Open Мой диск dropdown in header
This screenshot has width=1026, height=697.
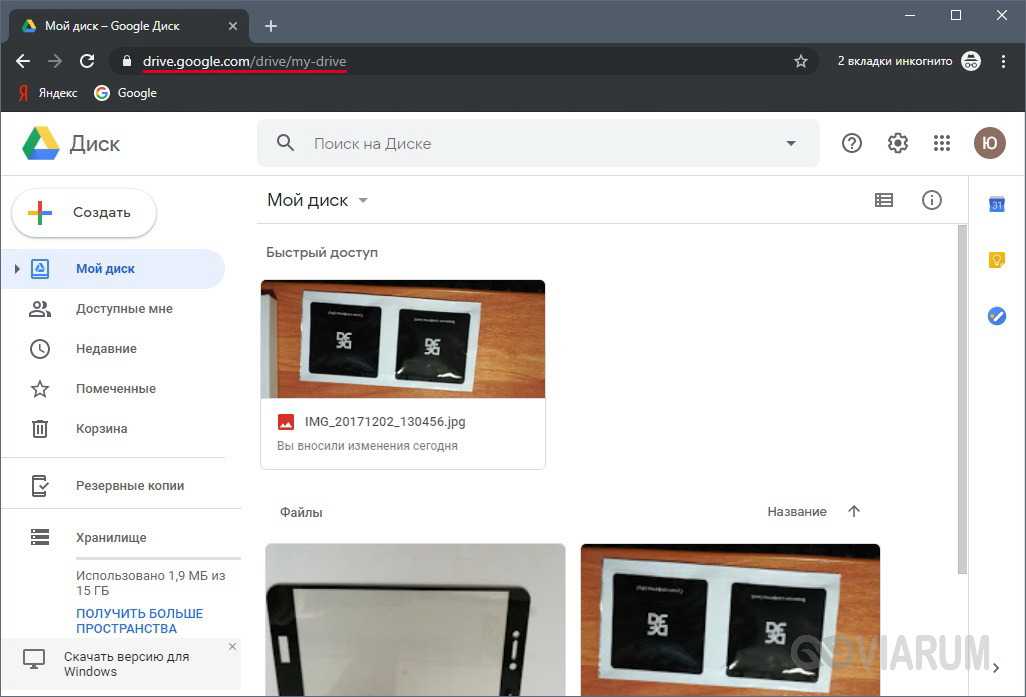(x=363, y=201)
